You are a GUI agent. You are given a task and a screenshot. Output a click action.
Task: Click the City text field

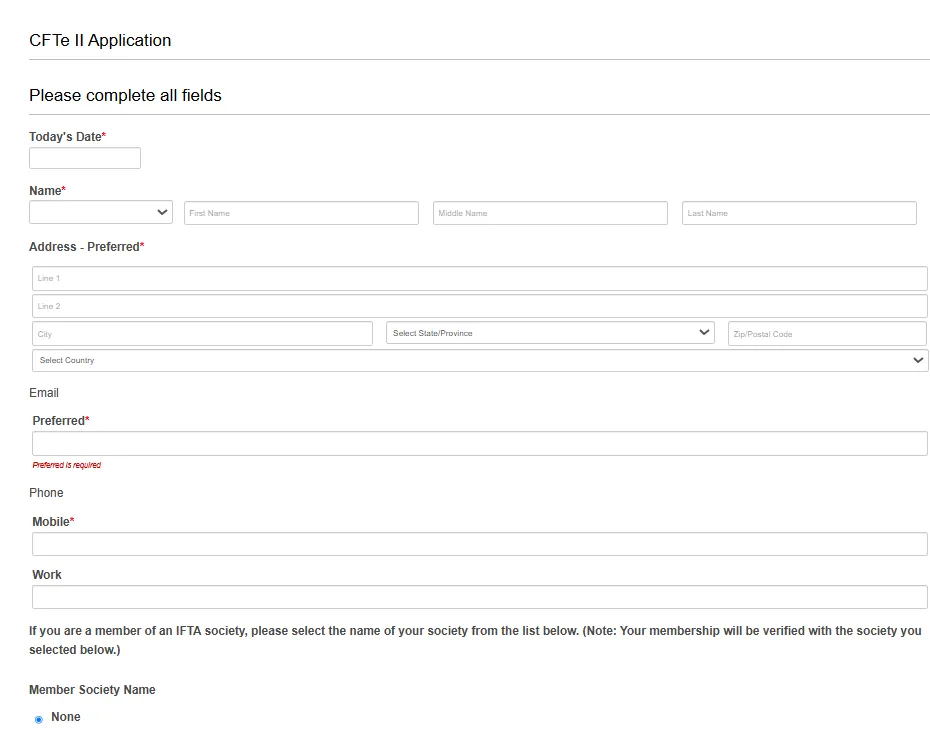point(202,334)
